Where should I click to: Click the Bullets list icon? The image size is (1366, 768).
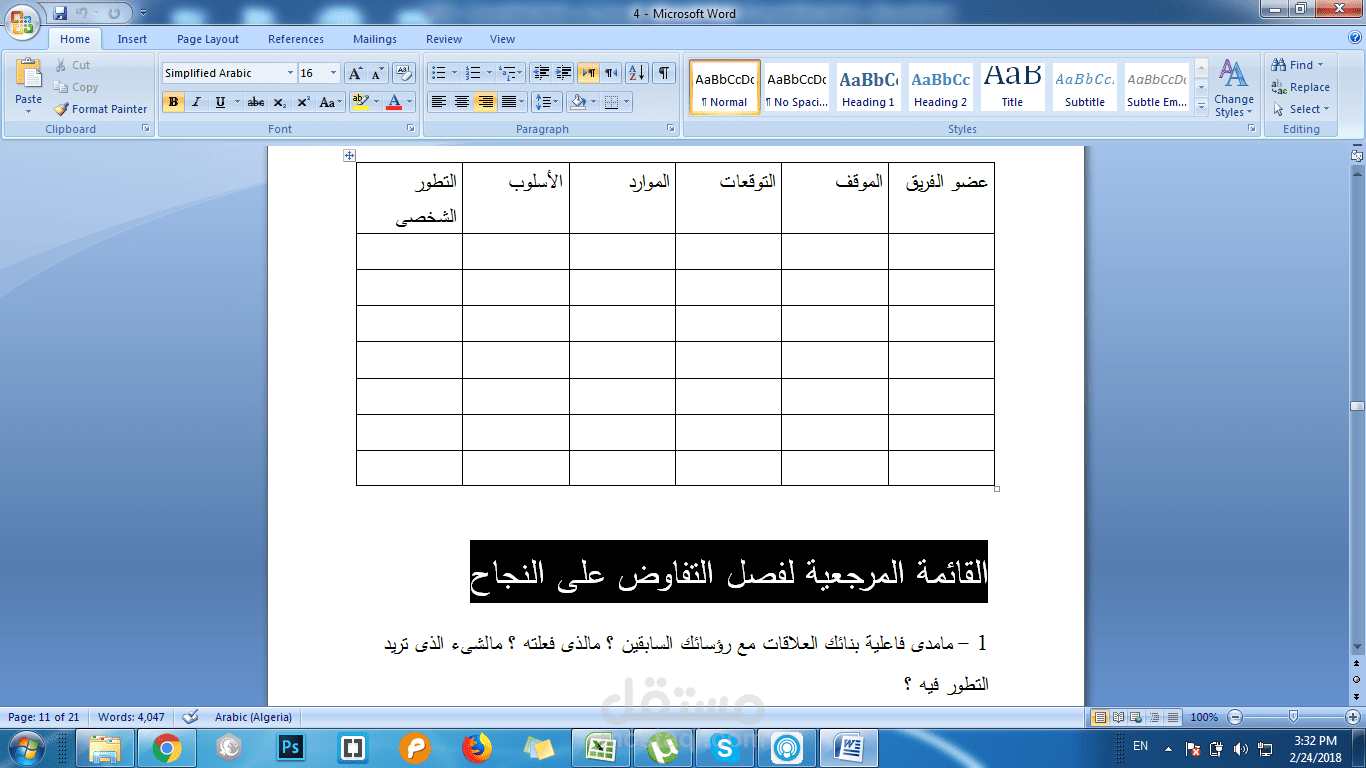(437, 73)
